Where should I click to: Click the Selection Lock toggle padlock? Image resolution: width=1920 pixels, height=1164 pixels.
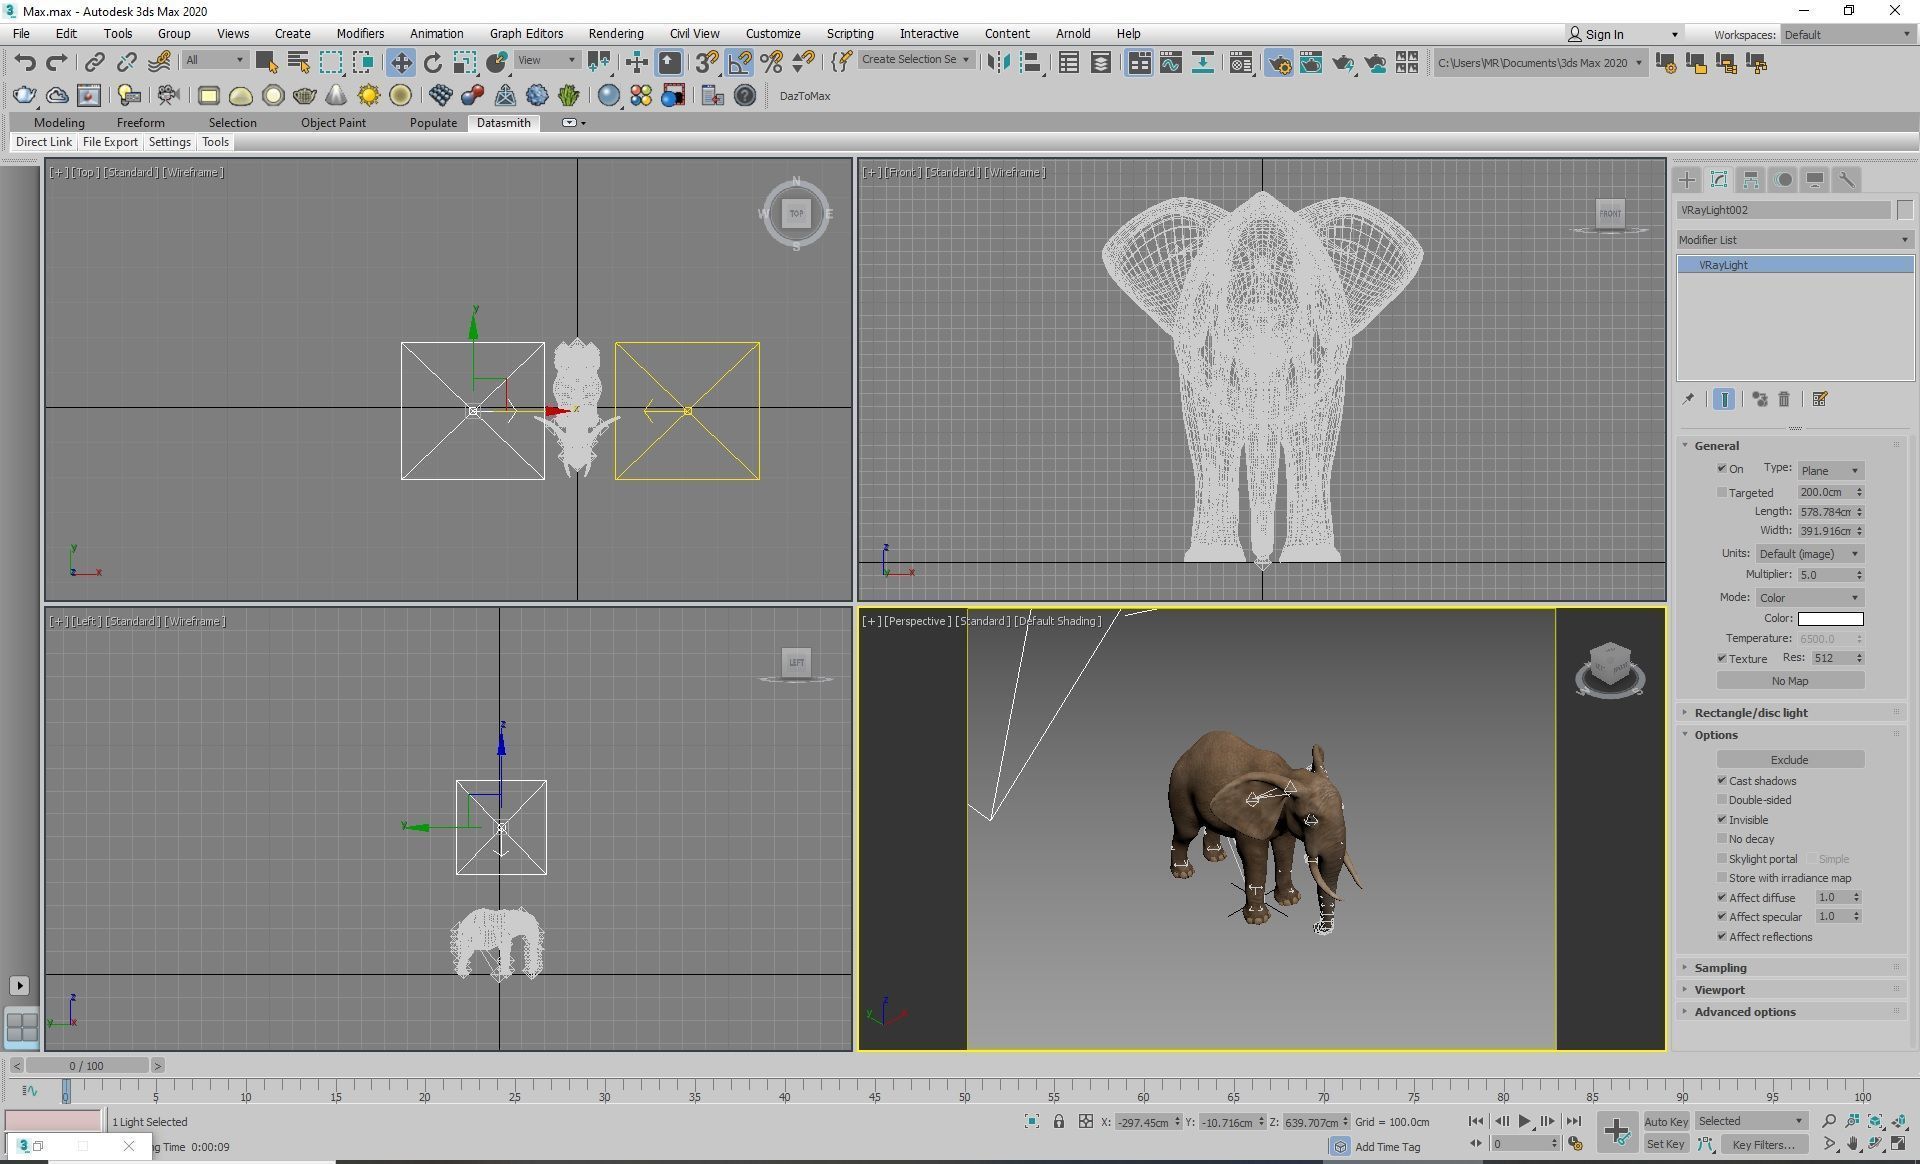[1058, 1122]
